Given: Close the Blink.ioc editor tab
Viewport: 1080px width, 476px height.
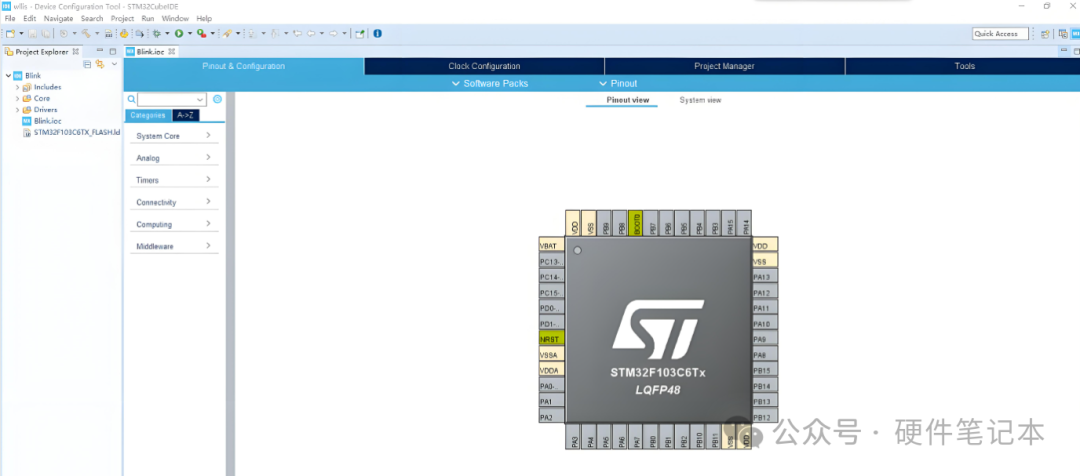Looking at the screenshot, I should click(172, 52).
